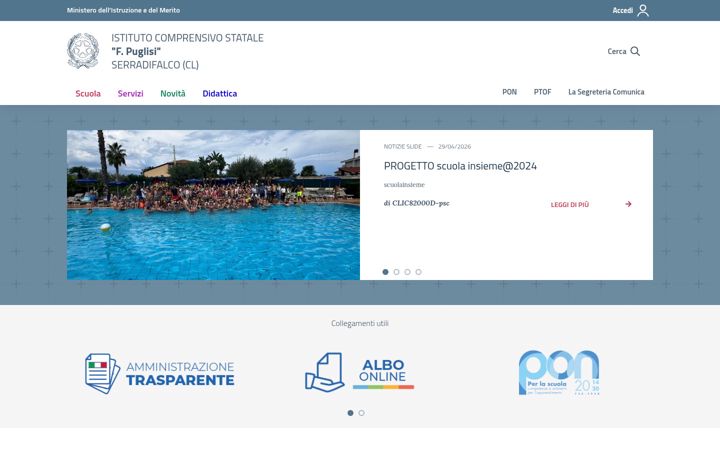
Task: Click the Leggi di più arrow icon
Action: tap(628, 204)
